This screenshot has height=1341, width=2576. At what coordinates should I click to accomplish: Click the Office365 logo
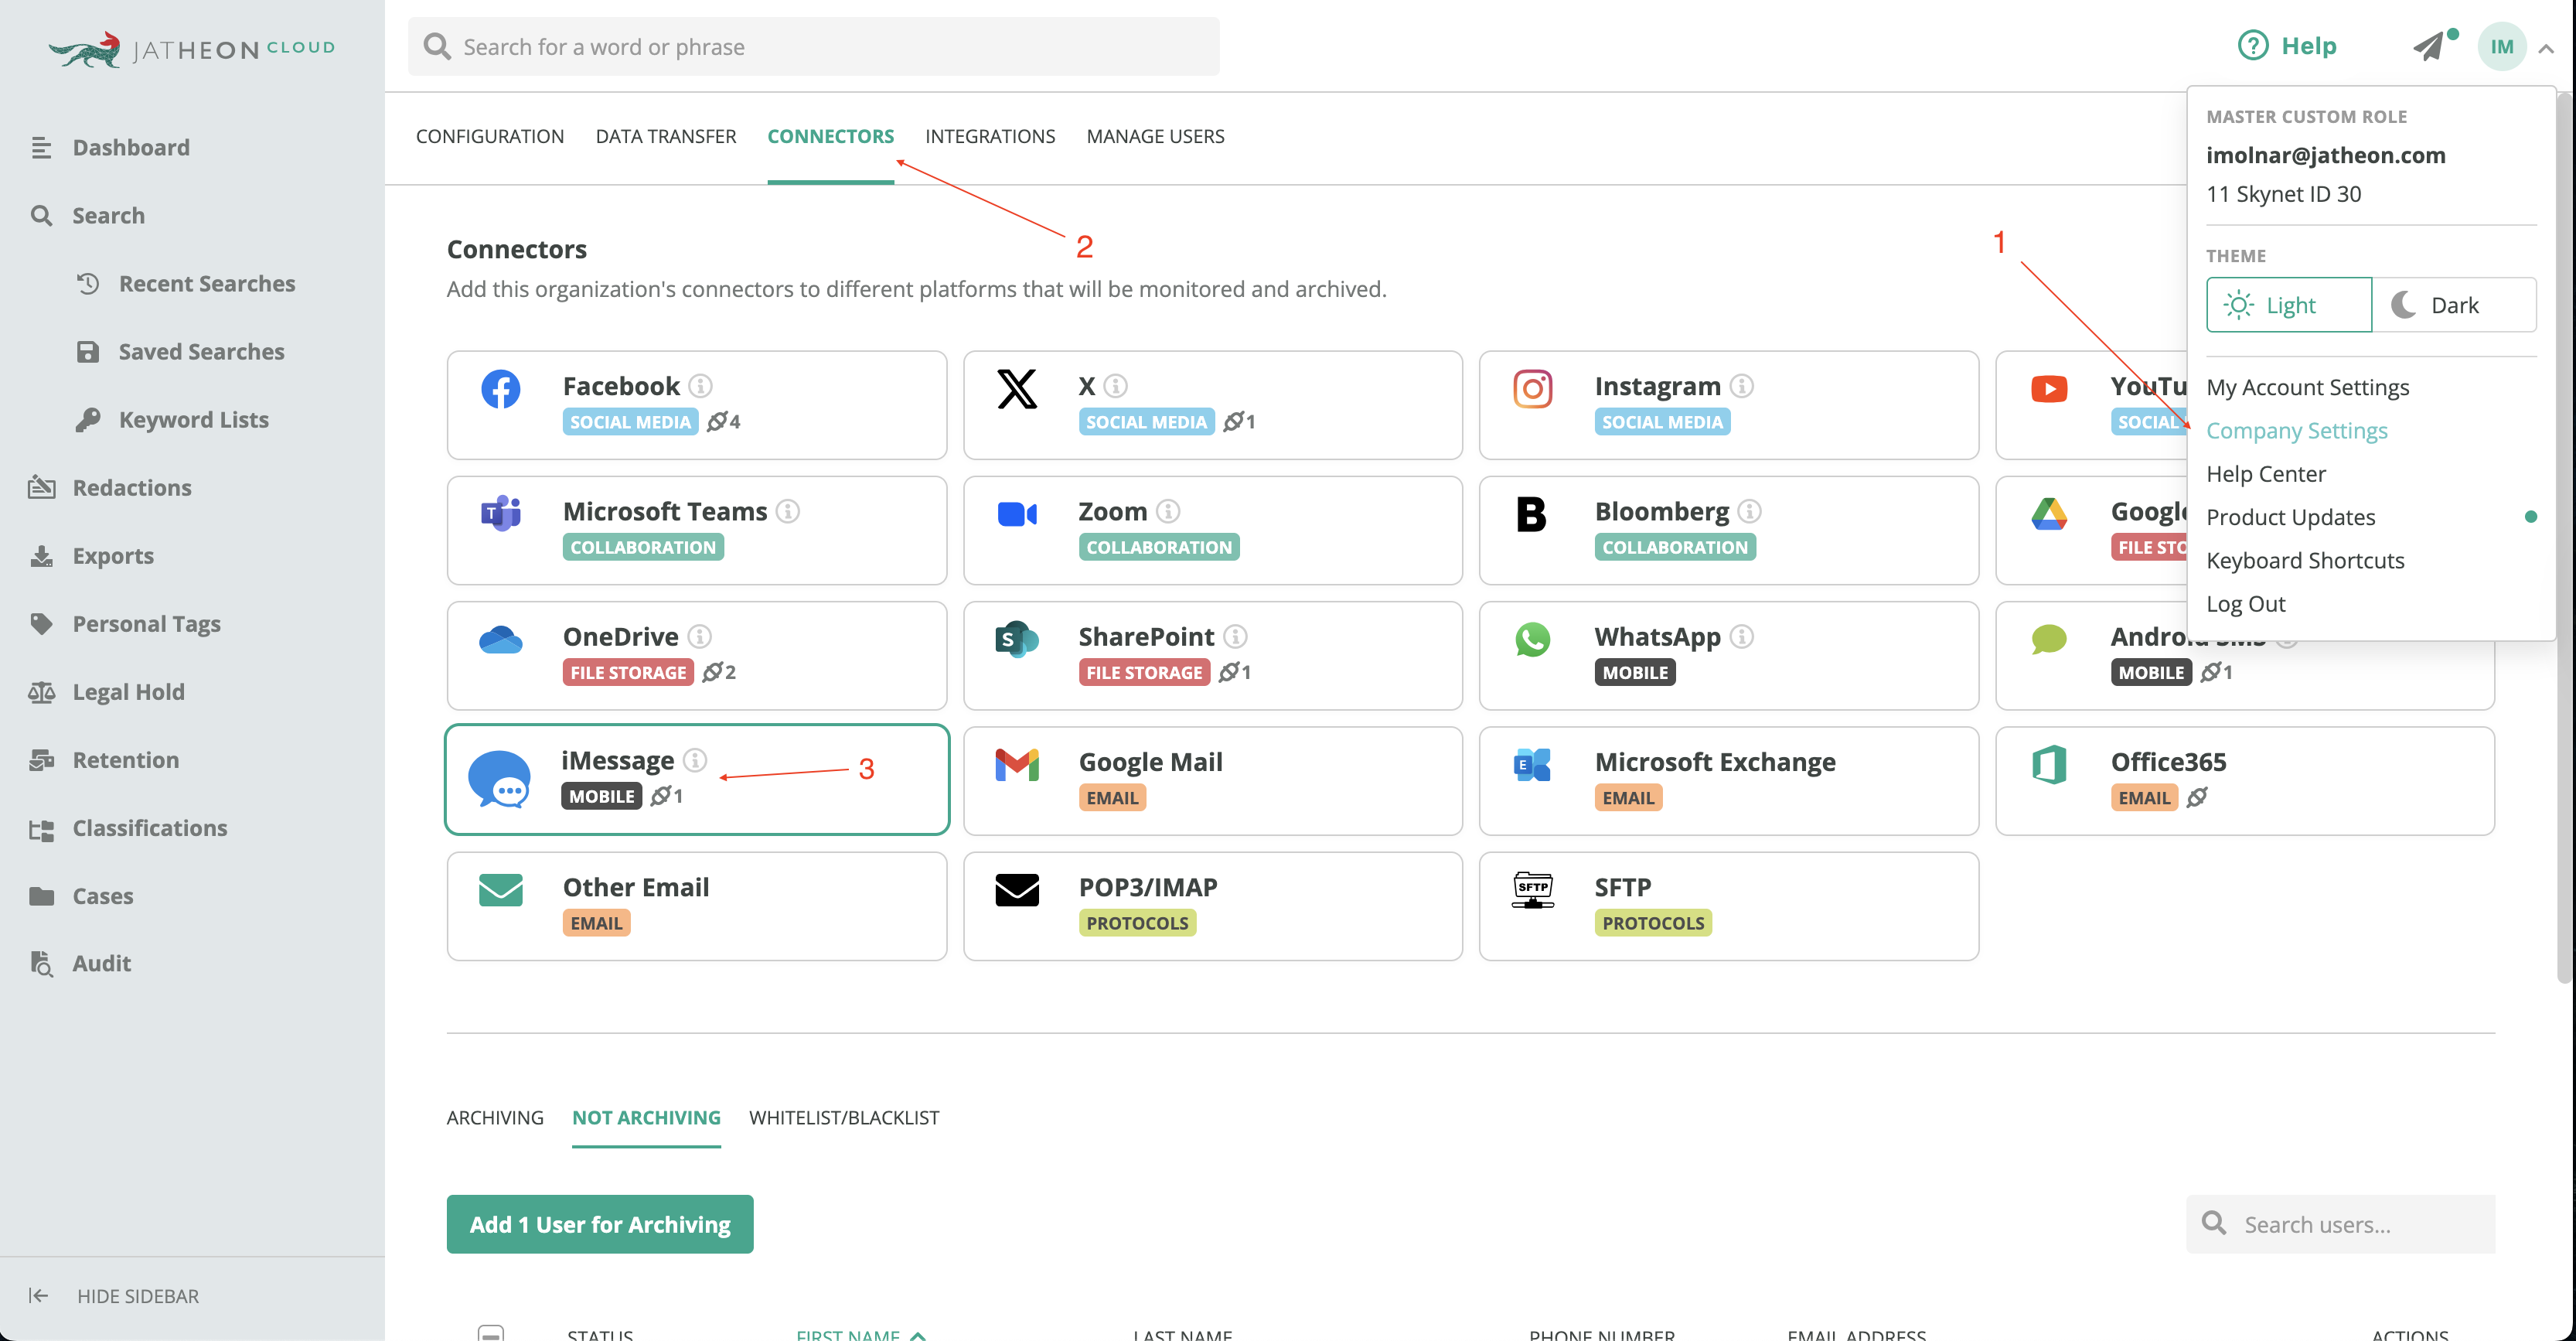[x=2049, y=765]
